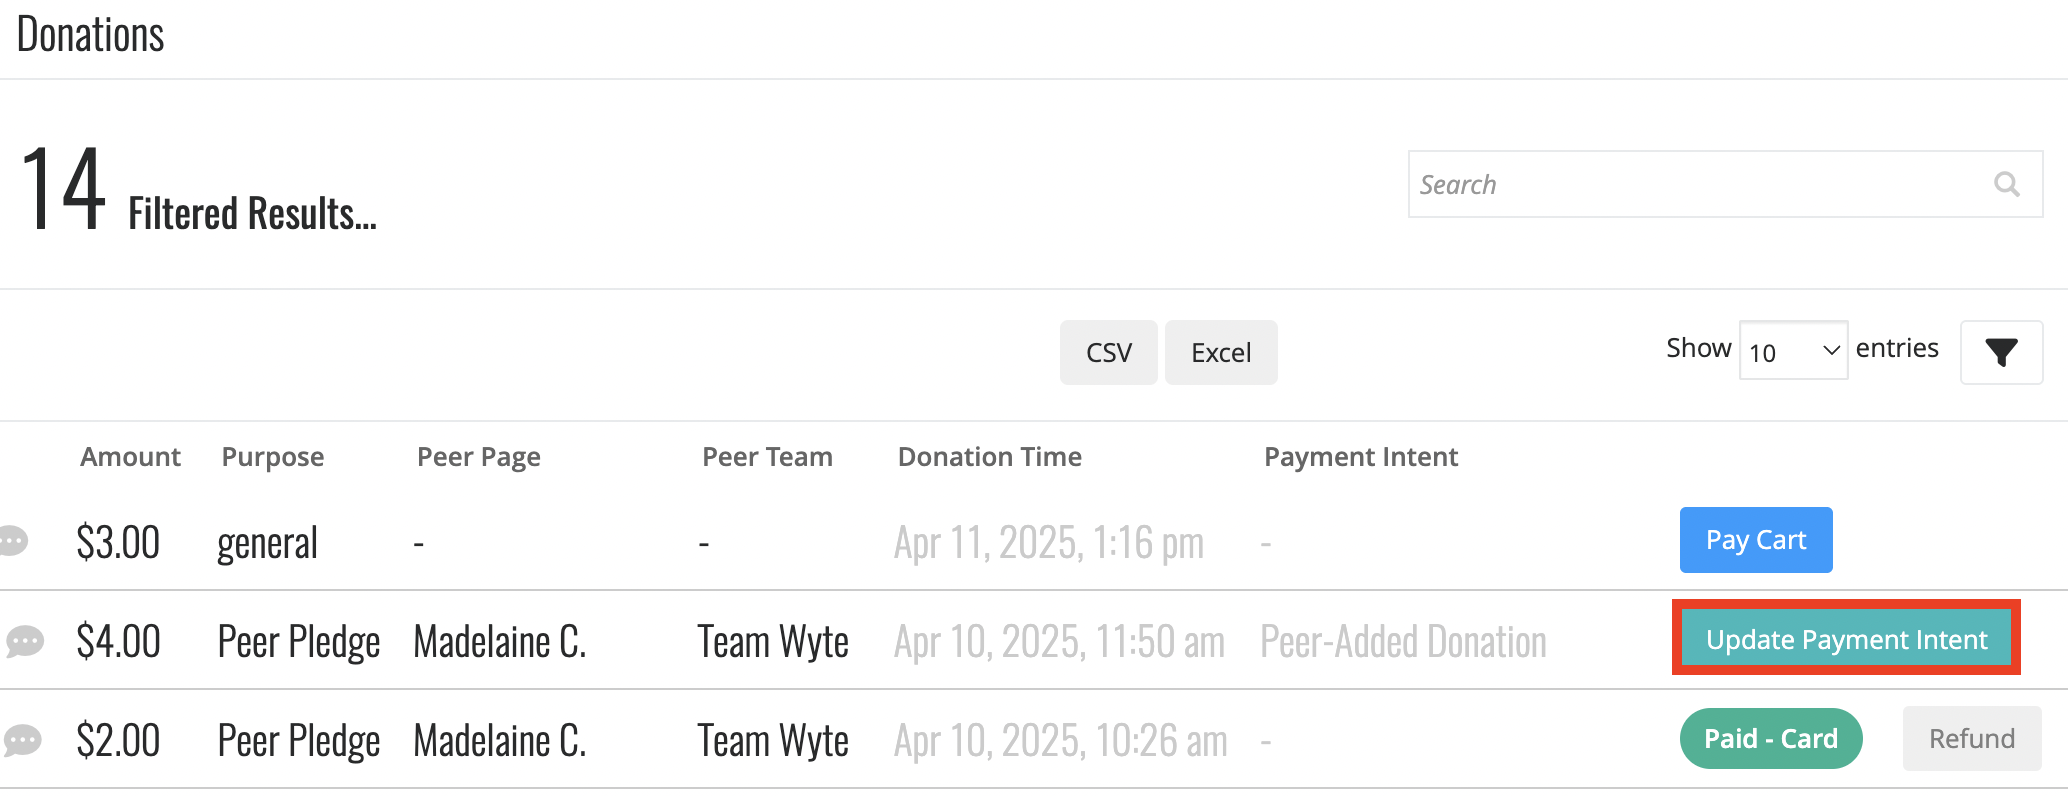2068x796 pixels.
Task: Click the Apr 10, 2025, 10:26 am timestamp
Action: click(x=1061, y=741)
